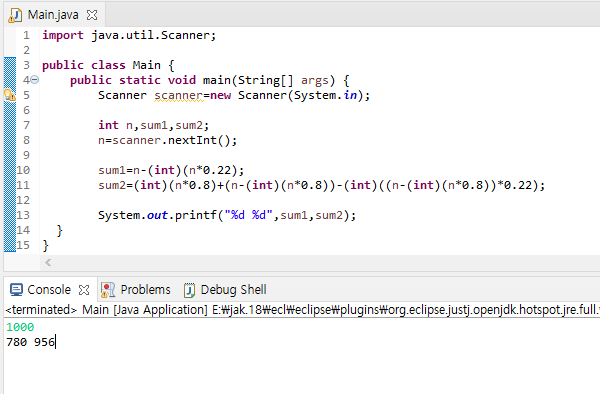Click the format string "%d %d" on line 13

[249, 215]
